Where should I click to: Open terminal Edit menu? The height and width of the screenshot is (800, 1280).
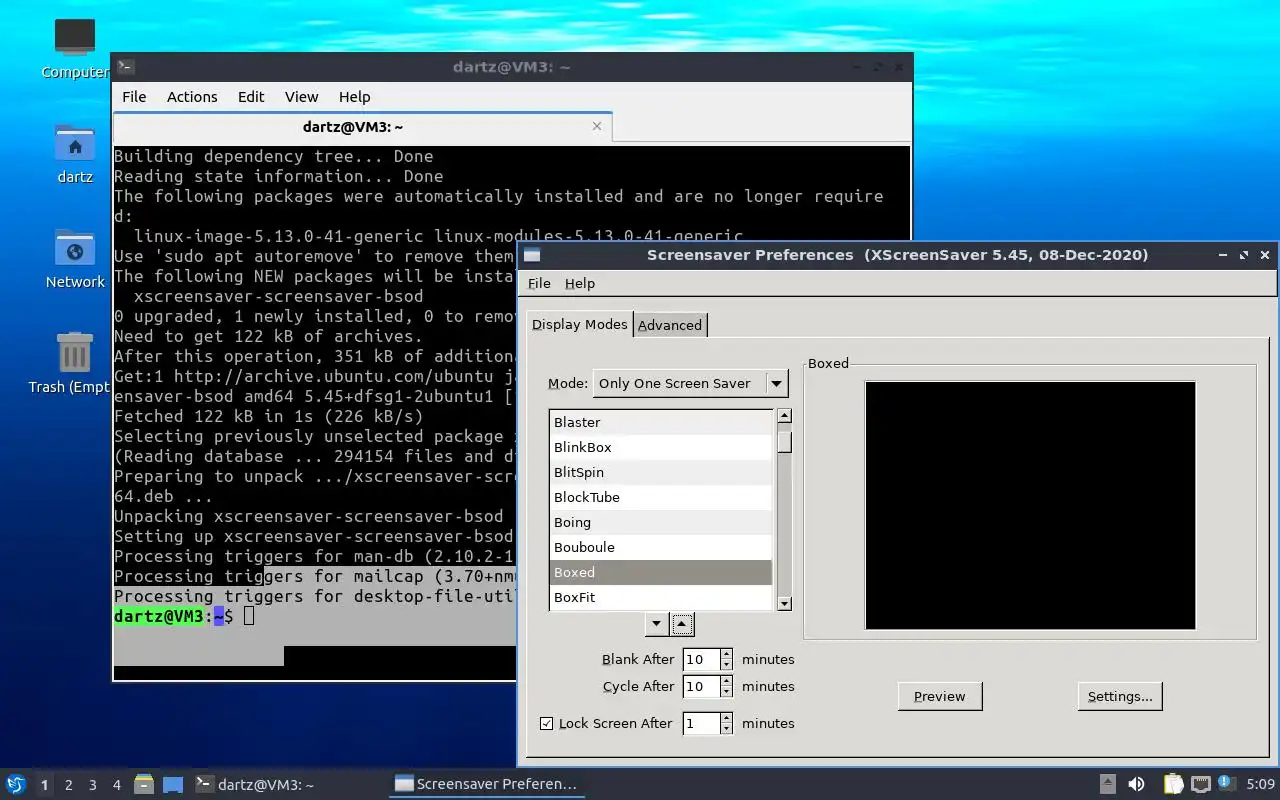(x=251, y=97)
